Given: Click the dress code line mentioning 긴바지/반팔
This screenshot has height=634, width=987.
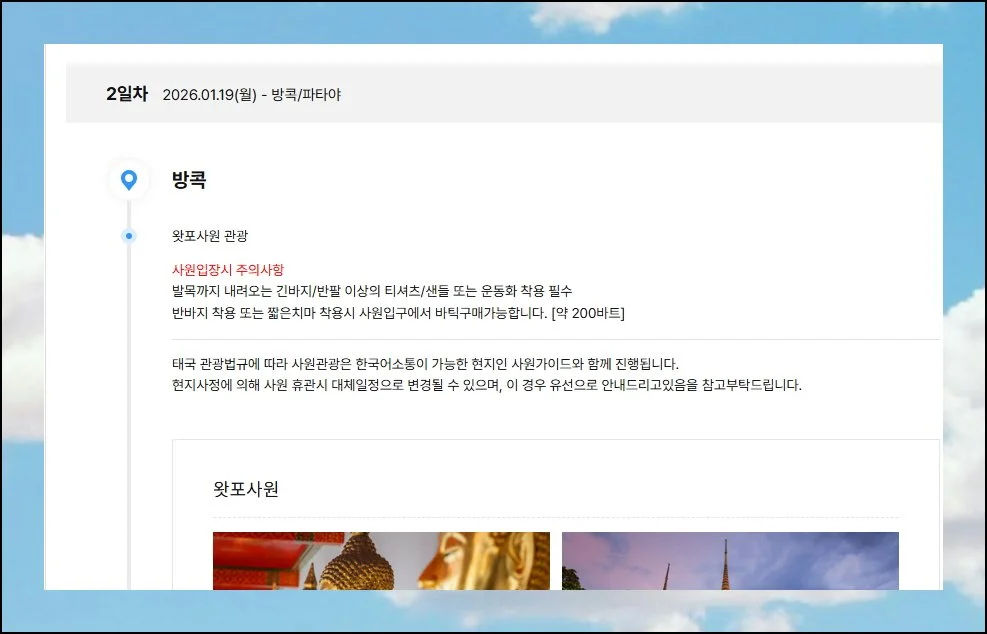Looking at the screenshot, I should (372, 291).
